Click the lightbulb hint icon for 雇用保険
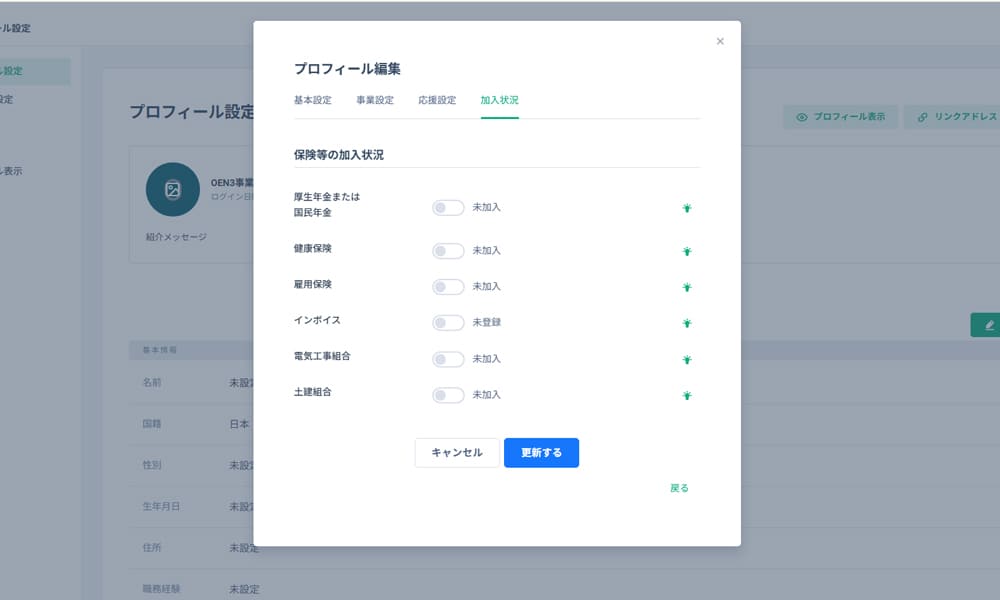Image resolution: width=1000 pixels, height=600 pixels. point(687,288)
